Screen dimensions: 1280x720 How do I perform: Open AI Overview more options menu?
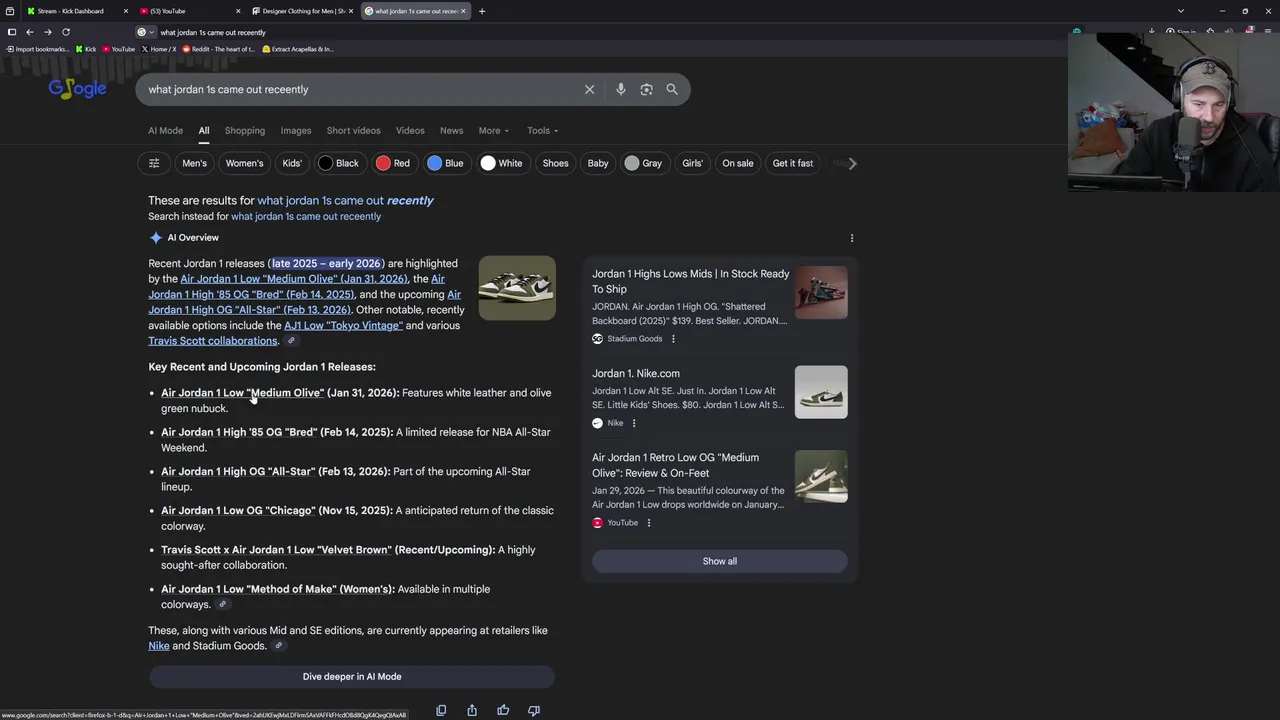point(852,238)
